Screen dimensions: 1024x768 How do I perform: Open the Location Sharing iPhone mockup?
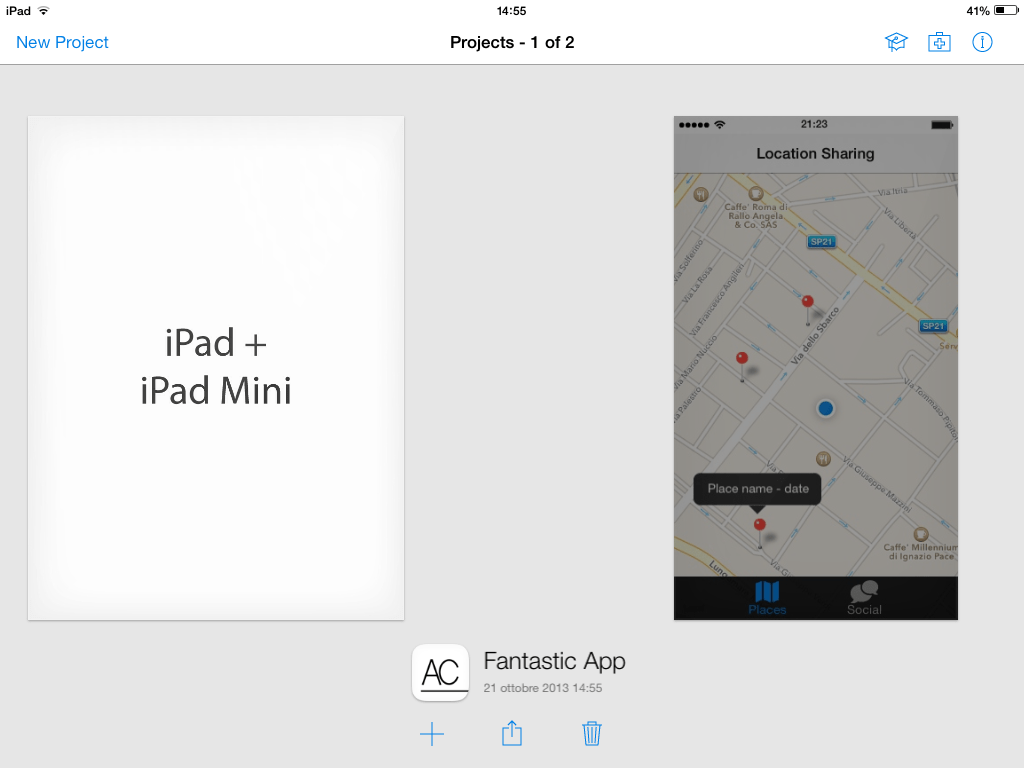pos(815,367)
